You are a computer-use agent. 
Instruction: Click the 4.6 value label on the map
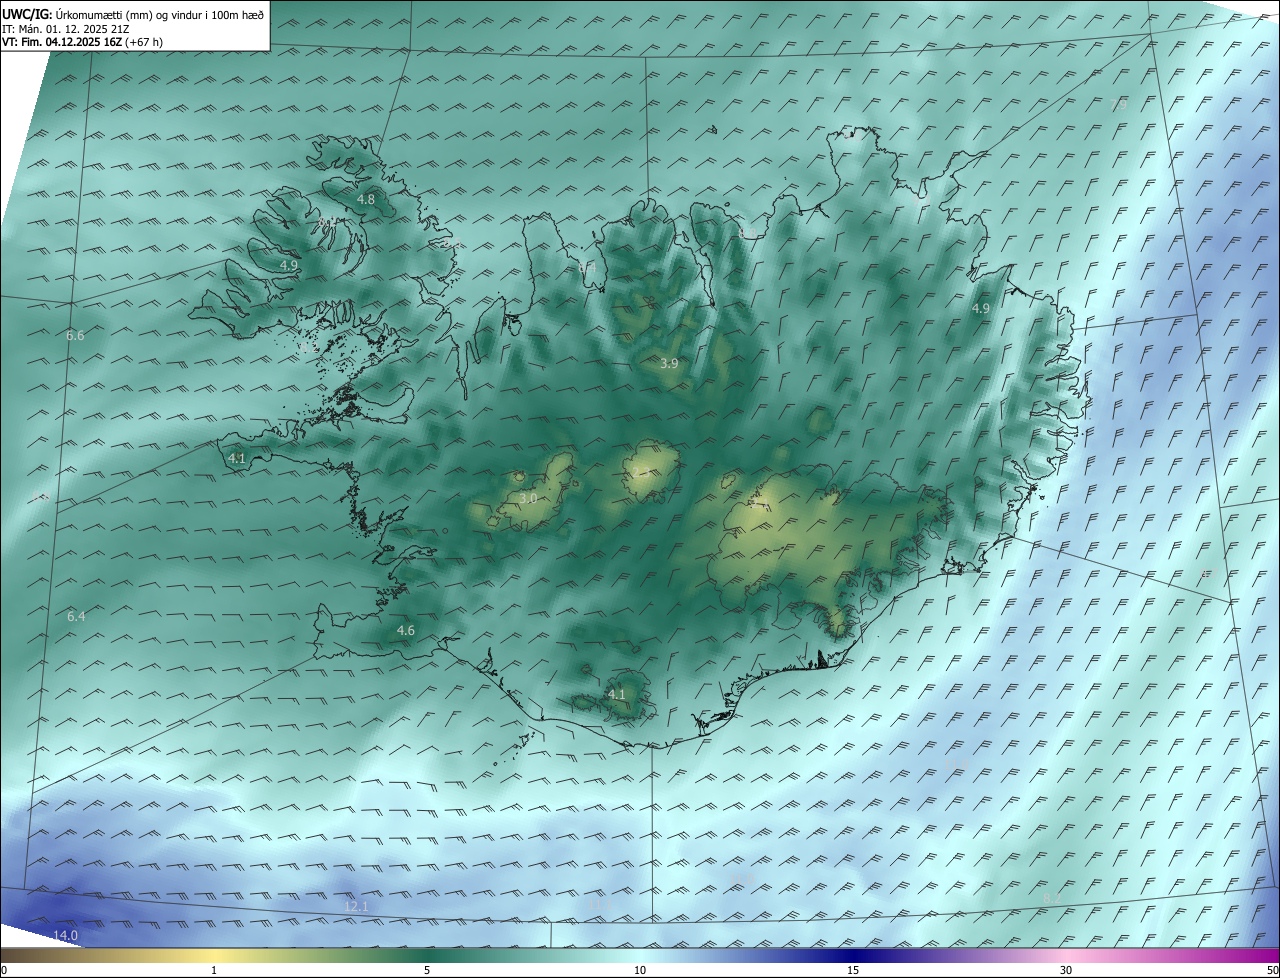(x=405, y=631)
